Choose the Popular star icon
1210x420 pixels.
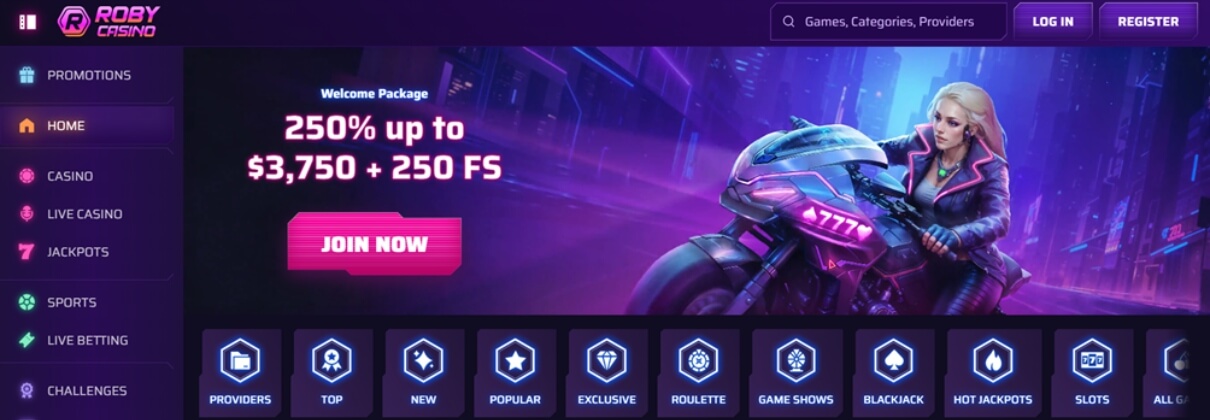coord(515,361)
